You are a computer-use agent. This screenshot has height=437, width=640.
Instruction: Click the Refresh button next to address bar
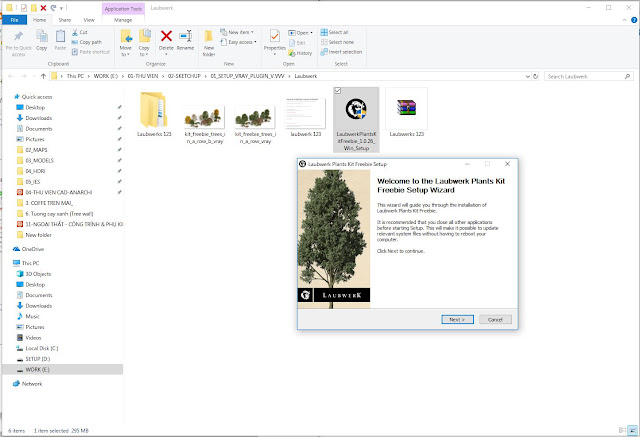[x=536, y=76]
